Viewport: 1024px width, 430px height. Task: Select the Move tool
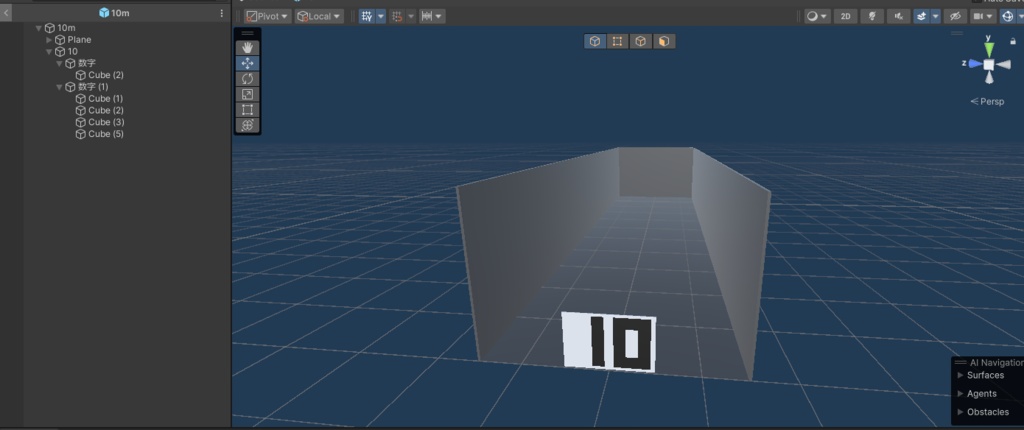point(248,63)
